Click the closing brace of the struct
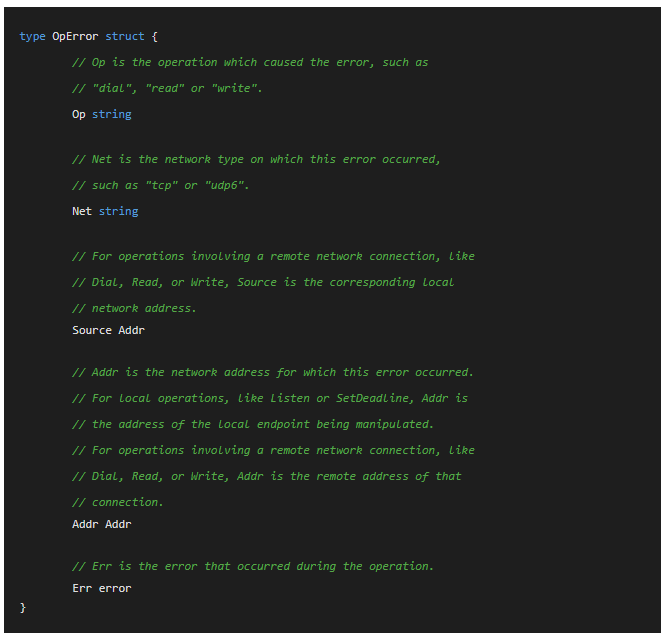 [23, 607]
